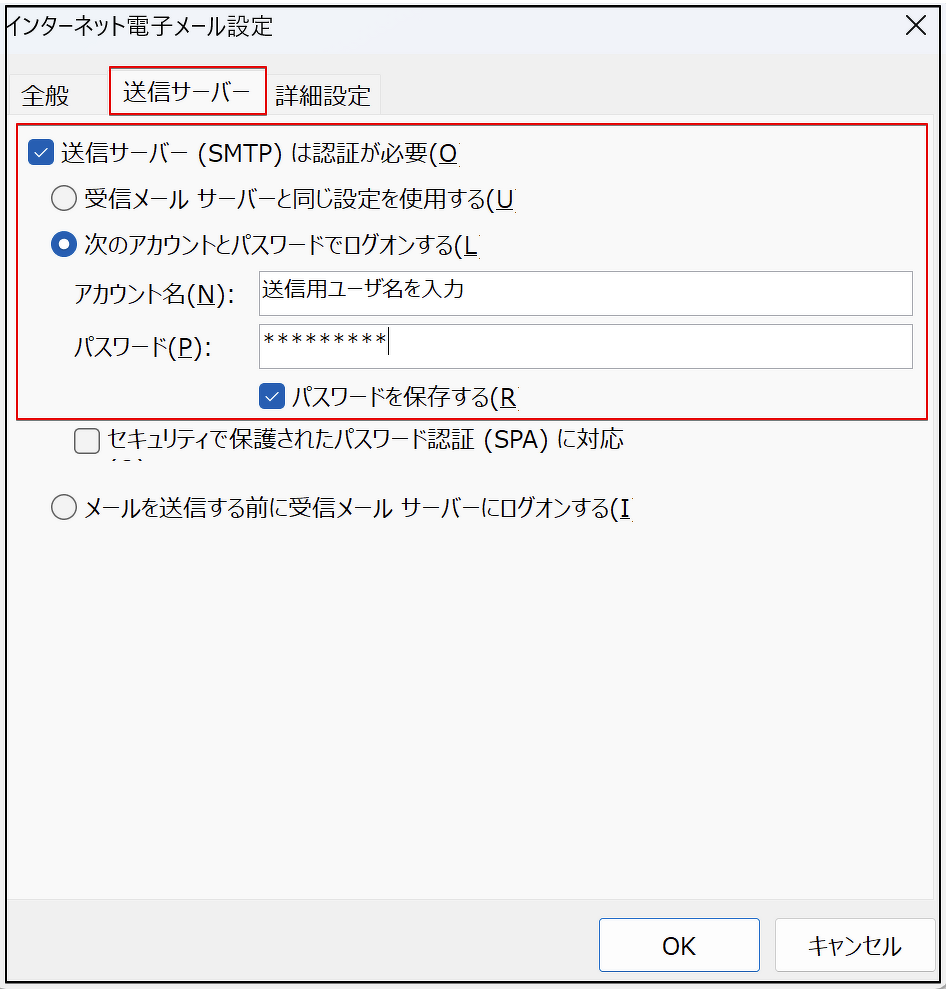Click the キャンセル button
The height and width of the screenshot is (989, 946).
(x=853, y=946)
